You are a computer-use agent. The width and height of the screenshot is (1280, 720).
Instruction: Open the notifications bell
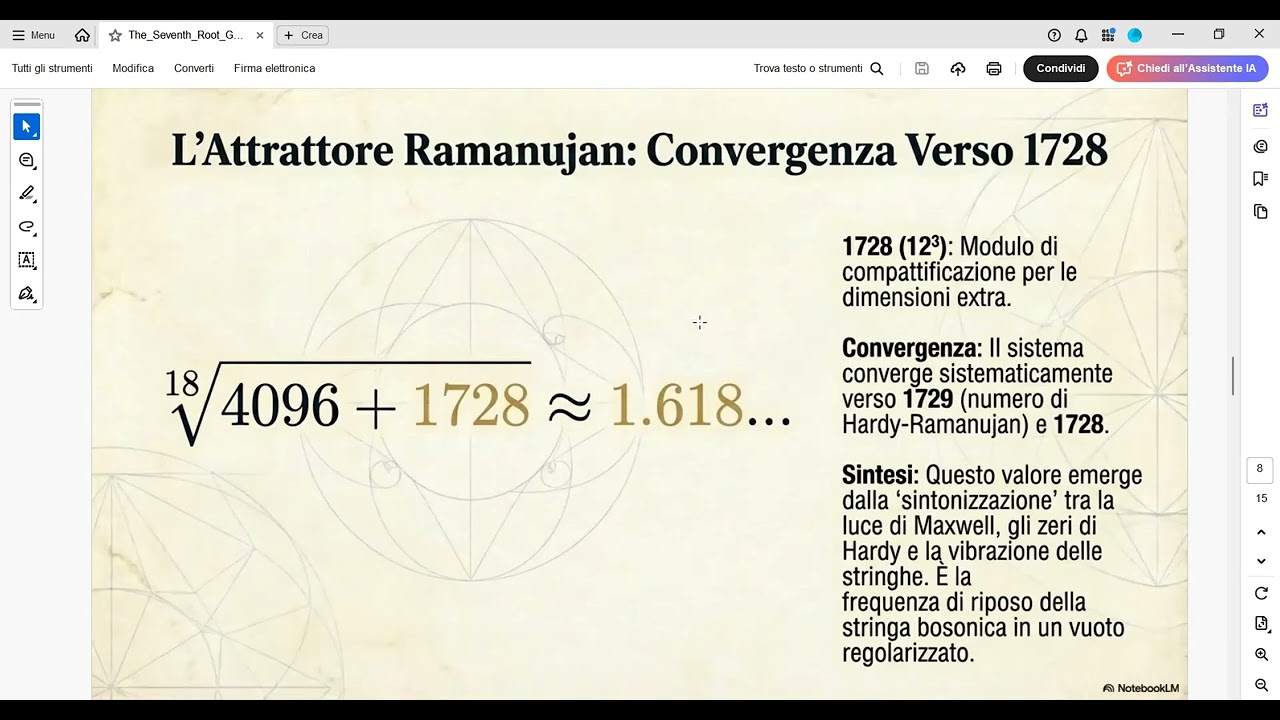point(1081,35)
